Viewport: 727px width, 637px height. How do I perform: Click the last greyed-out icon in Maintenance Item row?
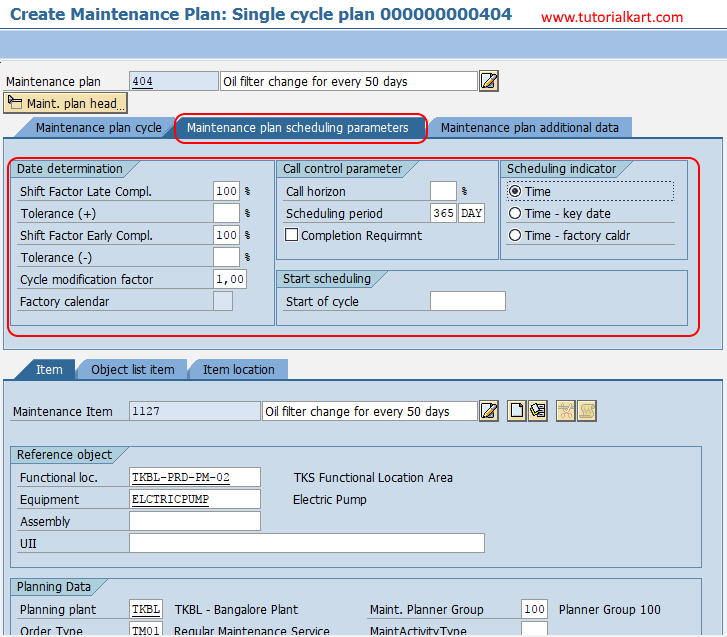pyautogui.click(x=587, y=411)
